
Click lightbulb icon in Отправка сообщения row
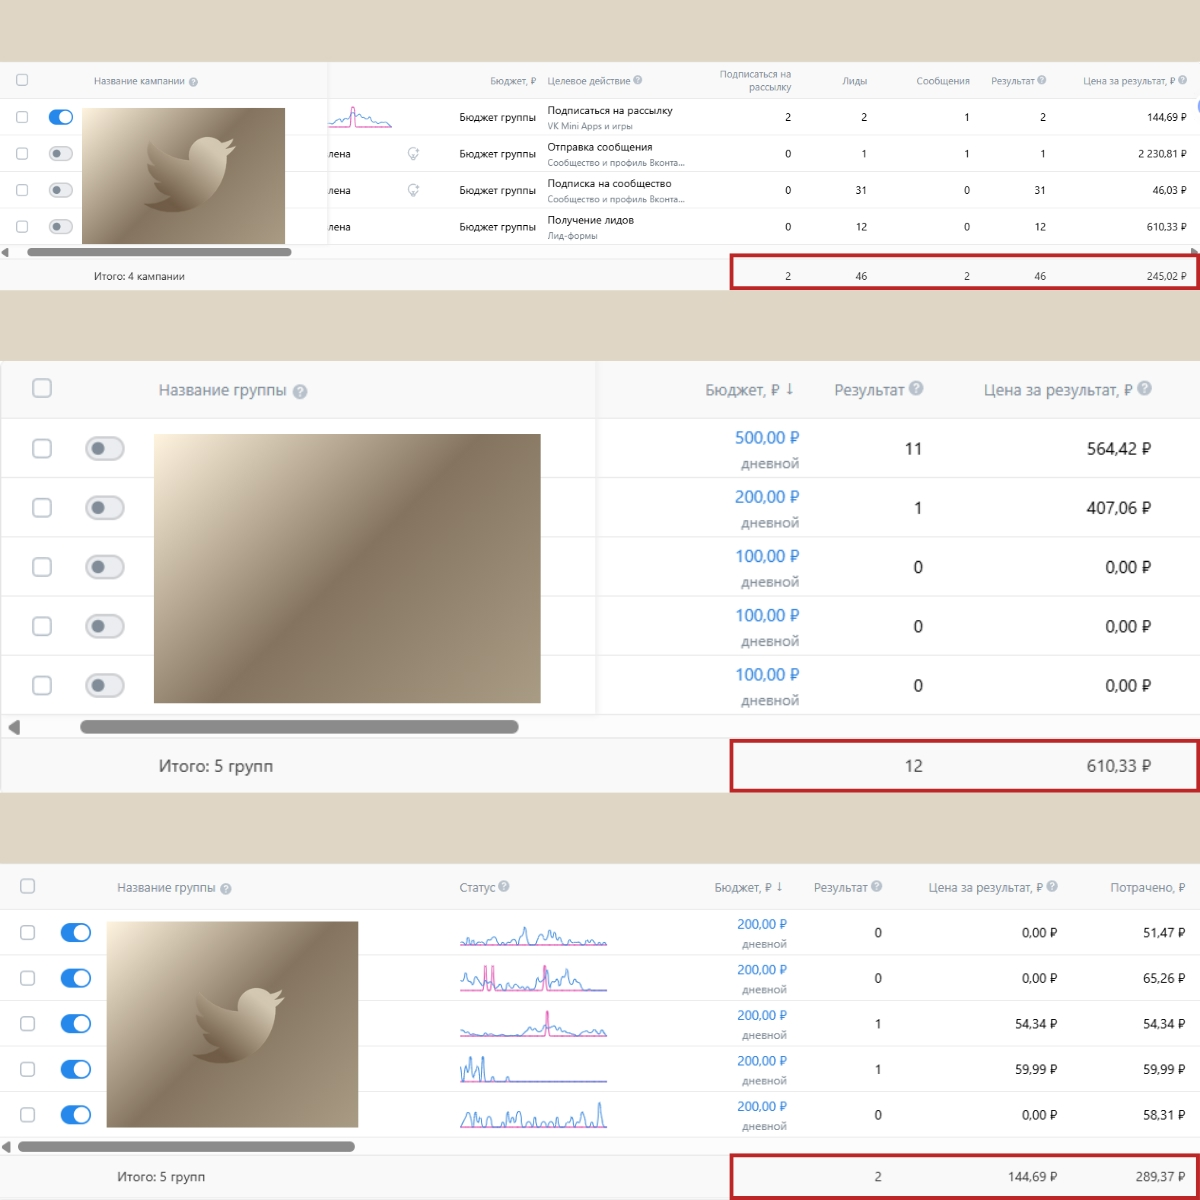pyautogui.click(x=413, y=154)
